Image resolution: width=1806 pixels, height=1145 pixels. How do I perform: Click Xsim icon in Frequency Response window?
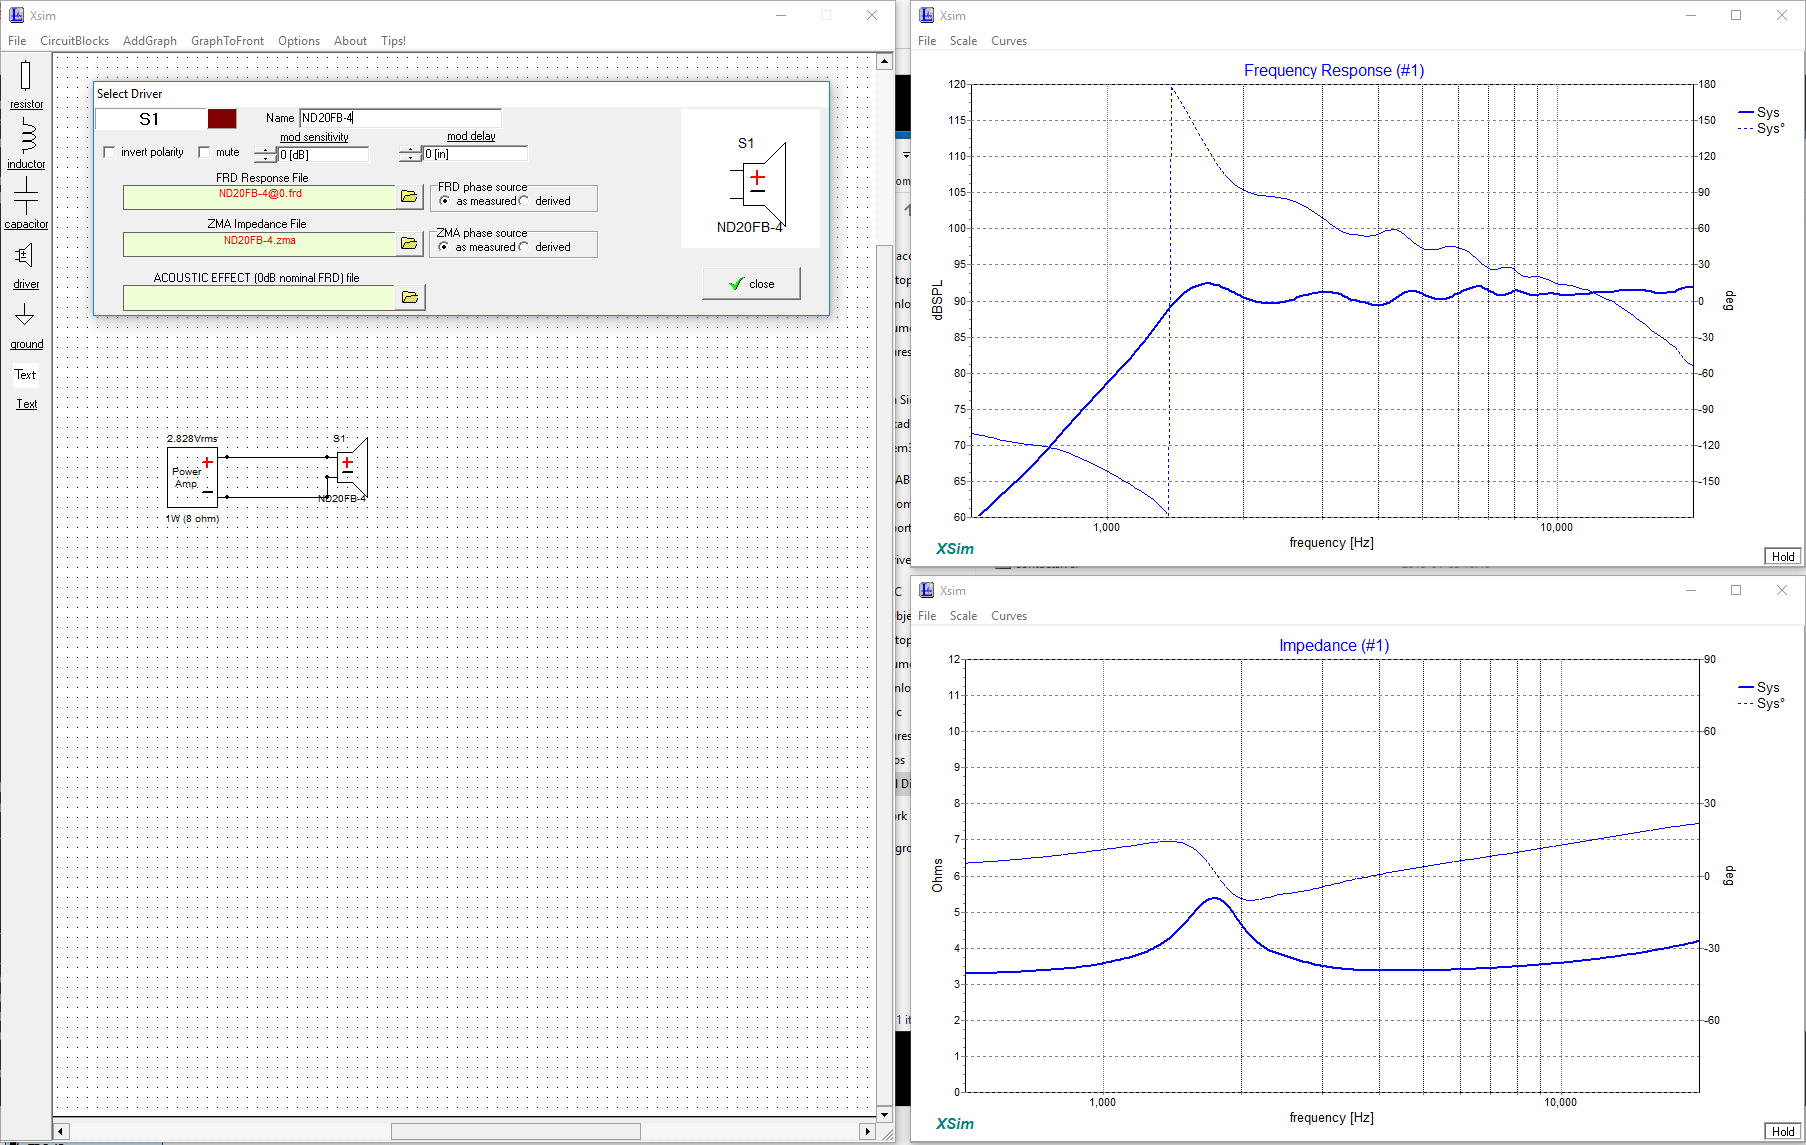point(926,15)
